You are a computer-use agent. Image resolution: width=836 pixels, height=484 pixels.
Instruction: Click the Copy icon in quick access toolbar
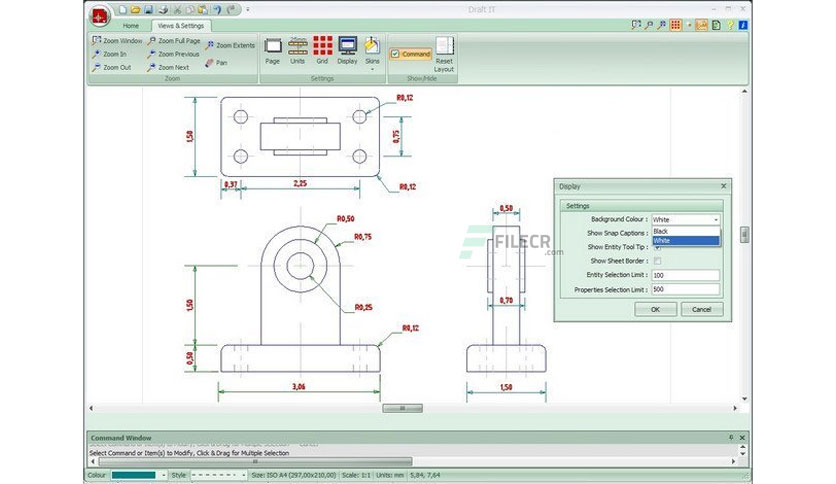pyautogui.click(x=190, y=10)
